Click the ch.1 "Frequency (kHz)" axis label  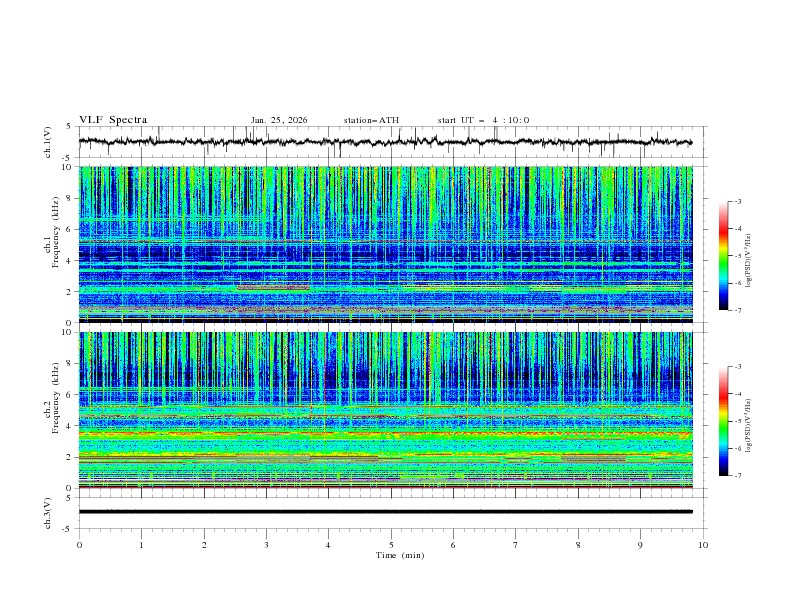coord(56,232)
